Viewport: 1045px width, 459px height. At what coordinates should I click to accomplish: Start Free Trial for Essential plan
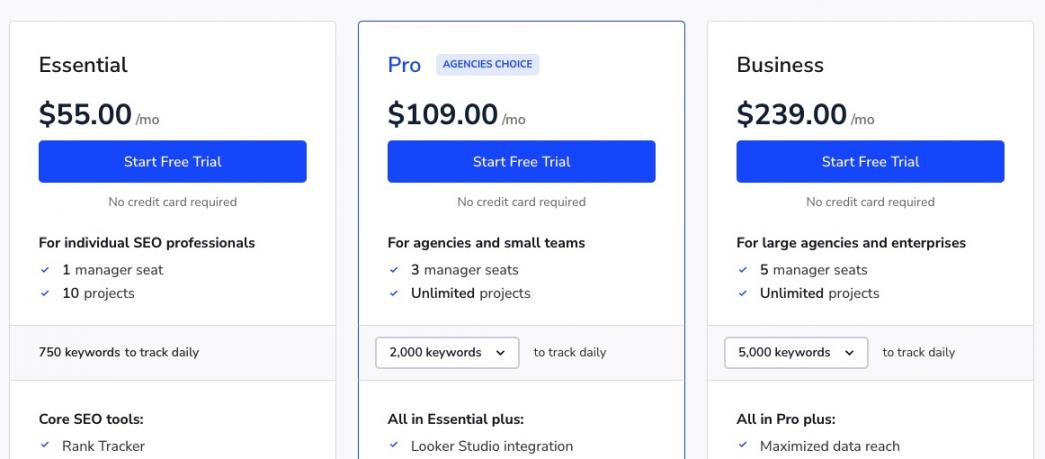[x=172, y=162]
